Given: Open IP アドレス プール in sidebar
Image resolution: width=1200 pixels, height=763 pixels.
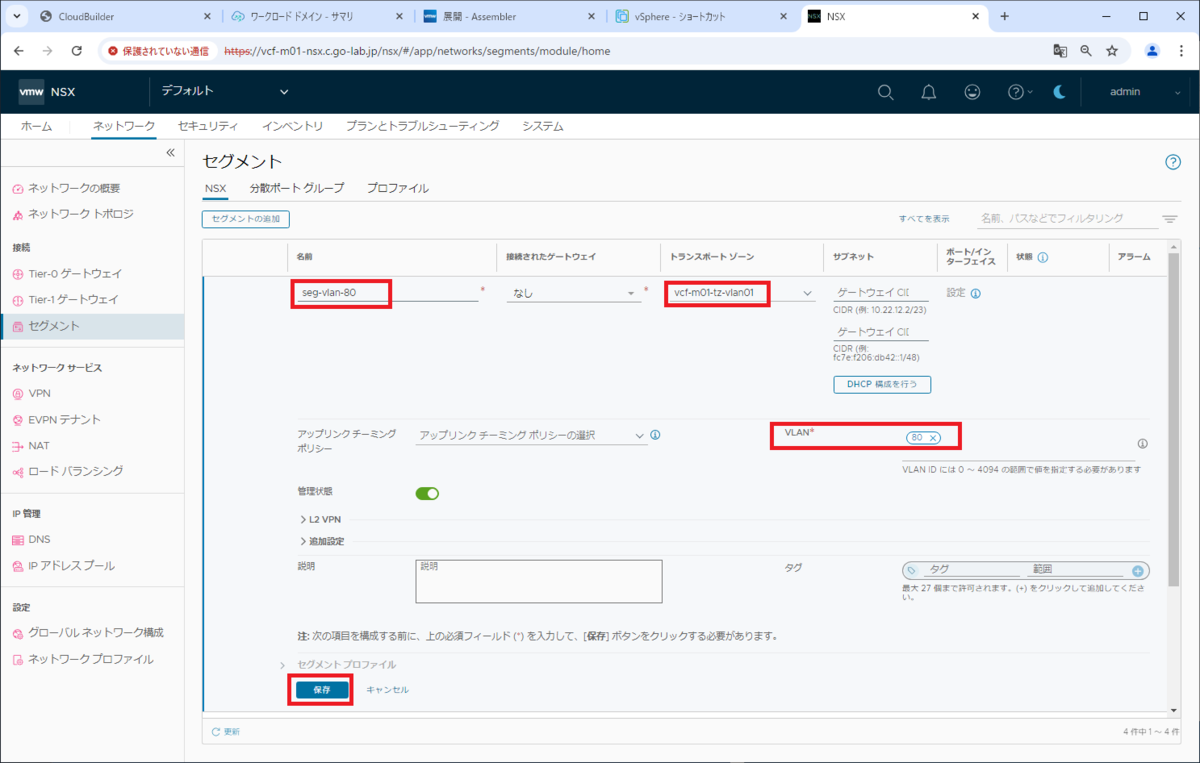Looking at the screenshot, I should pos(71,566).
